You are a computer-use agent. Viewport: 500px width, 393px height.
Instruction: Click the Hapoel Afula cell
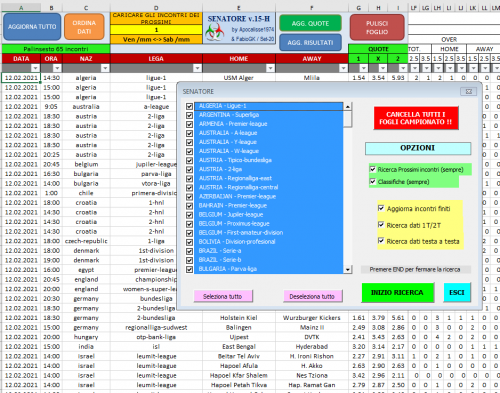[x=239, y=366]
